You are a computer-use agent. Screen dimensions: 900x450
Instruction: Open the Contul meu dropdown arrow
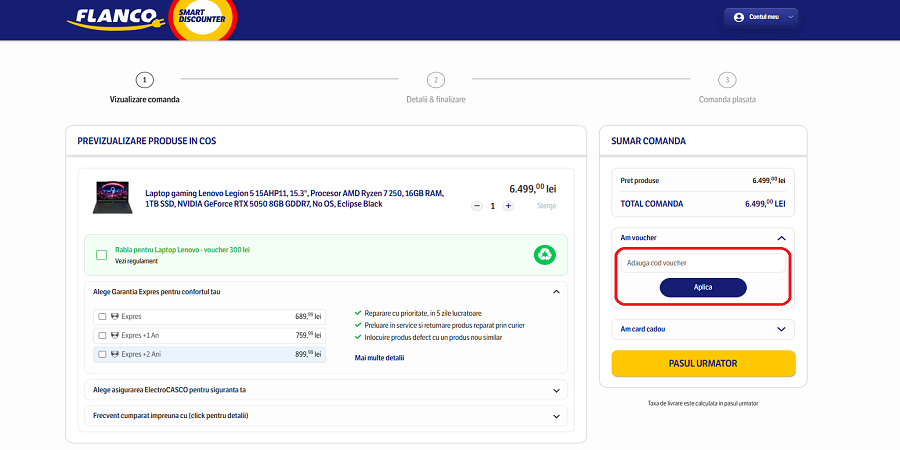click(791, 17)
